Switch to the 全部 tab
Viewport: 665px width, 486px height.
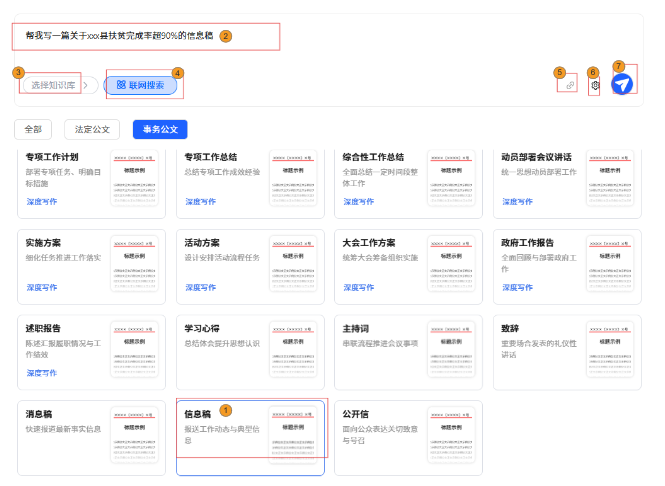(x=33, y=129)
